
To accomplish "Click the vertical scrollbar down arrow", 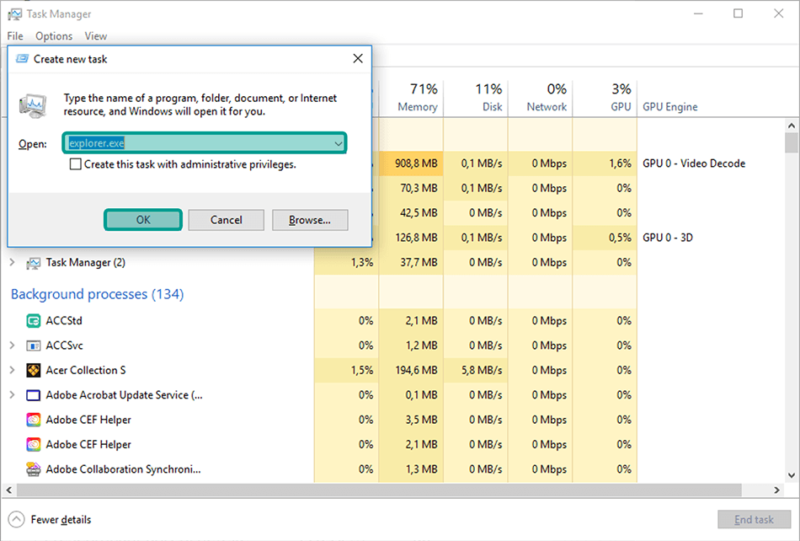I will (x=791, y=475).
